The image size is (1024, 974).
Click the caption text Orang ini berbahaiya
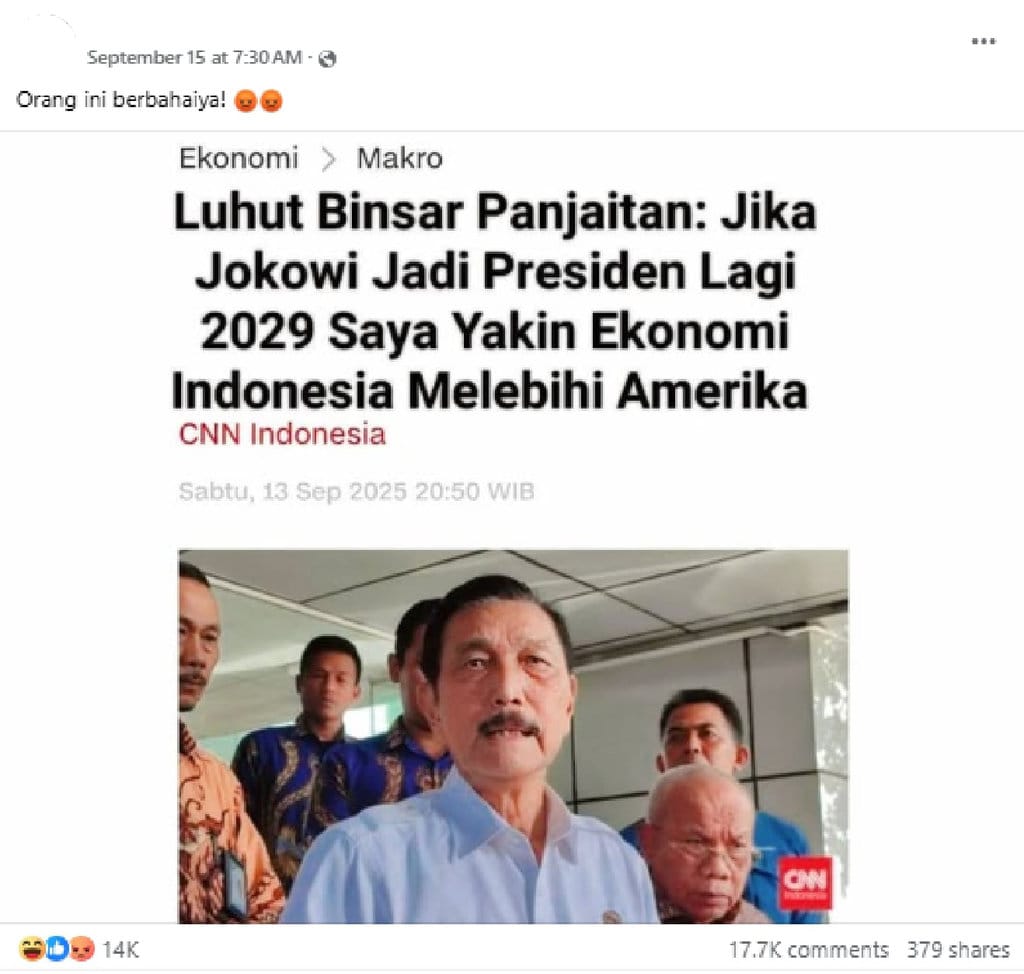tap(121, 100)
